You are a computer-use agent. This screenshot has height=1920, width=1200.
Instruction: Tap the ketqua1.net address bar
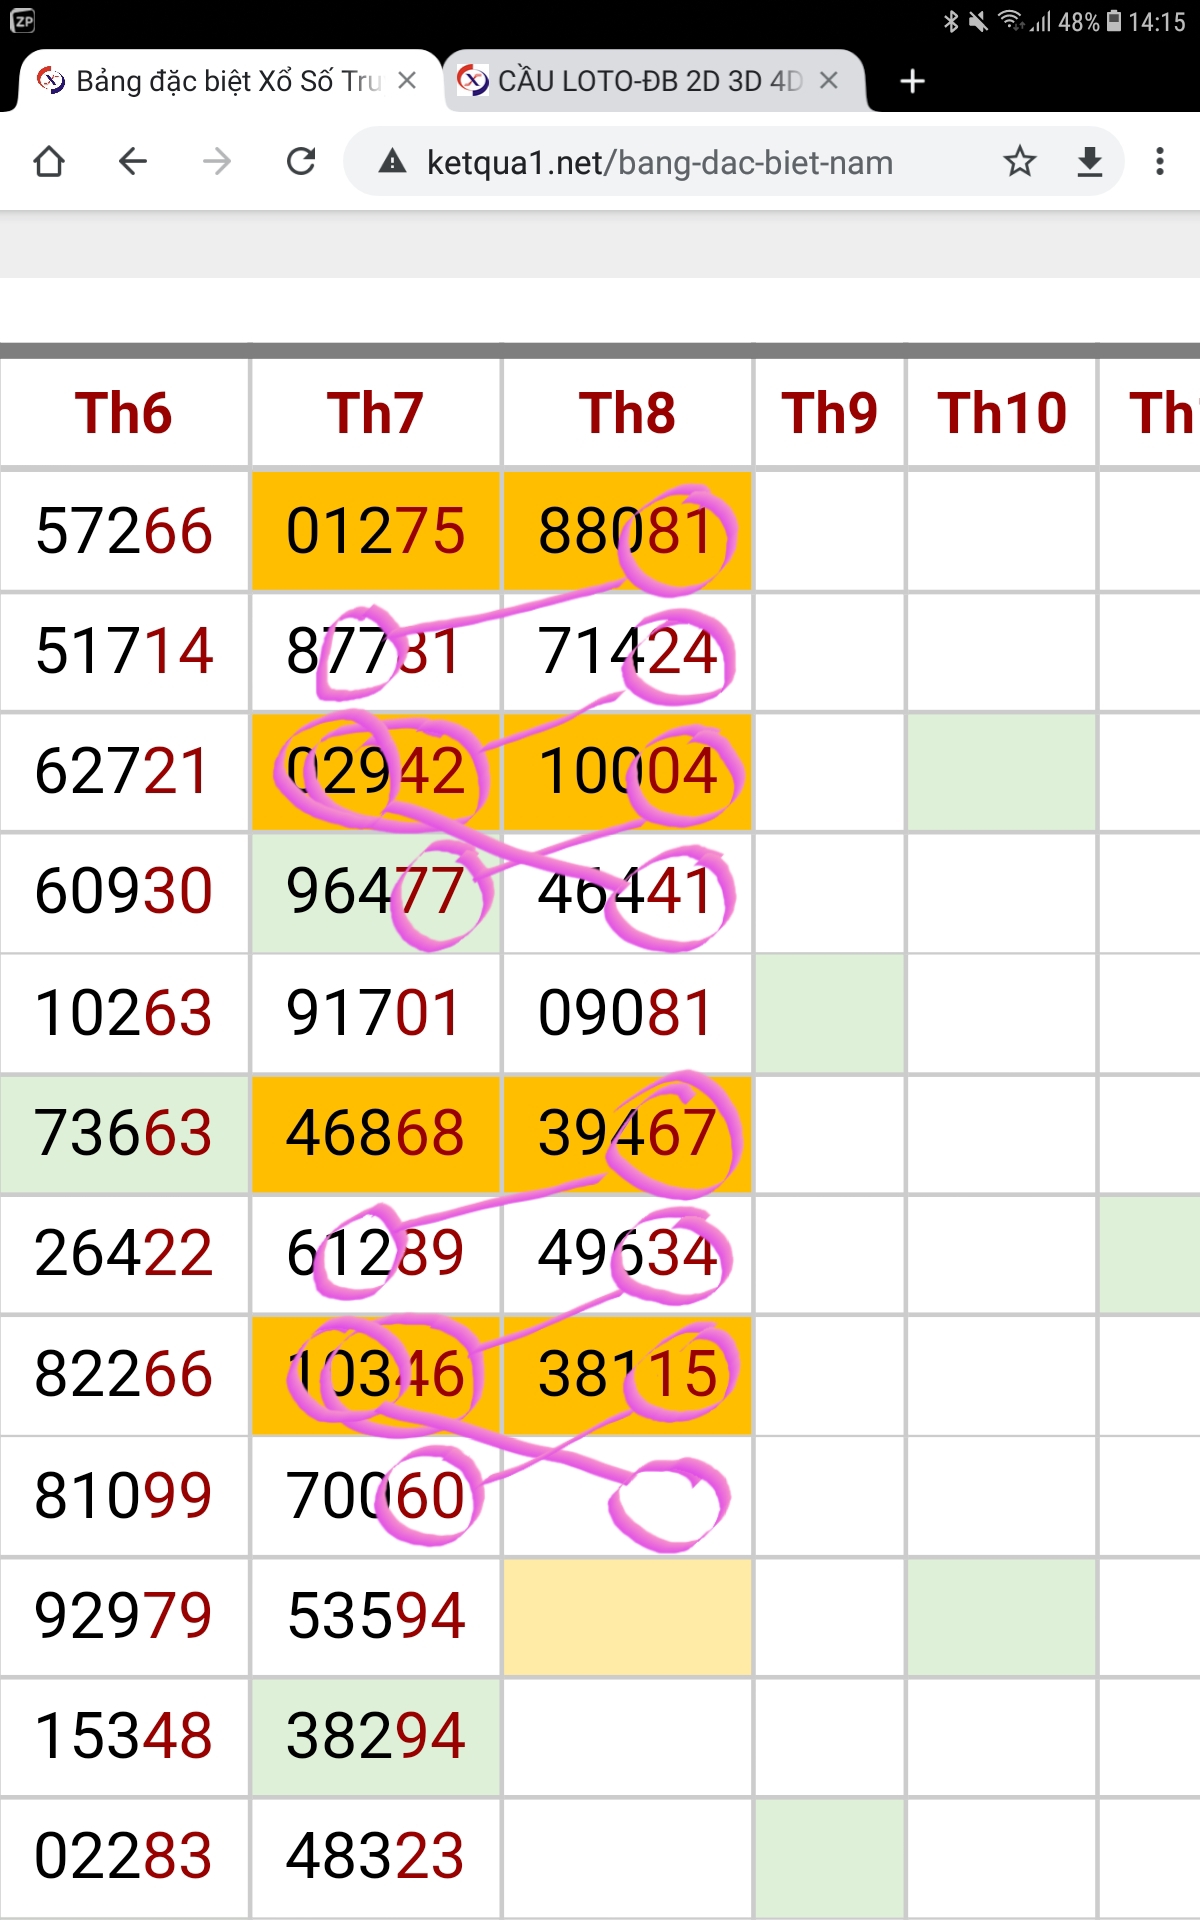(660, 162)
